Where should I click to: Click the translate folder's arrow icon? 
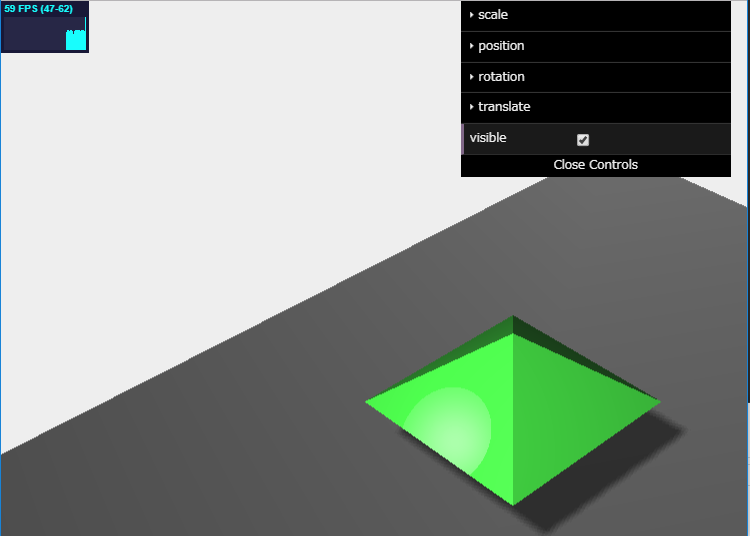(x=471, y=107)
